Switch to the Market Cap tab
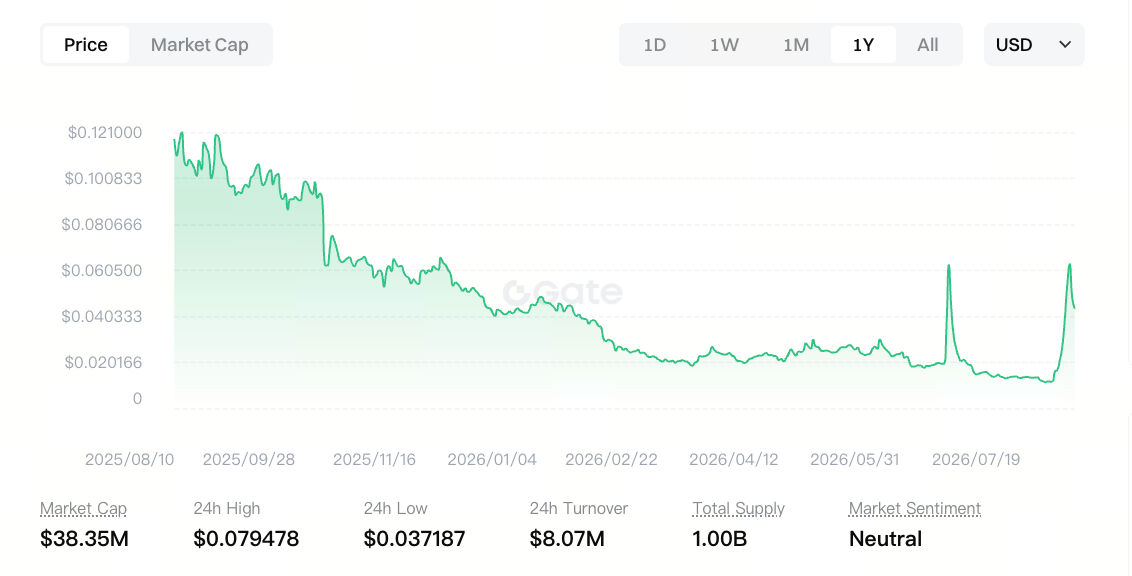 click(x=199, y=45)
